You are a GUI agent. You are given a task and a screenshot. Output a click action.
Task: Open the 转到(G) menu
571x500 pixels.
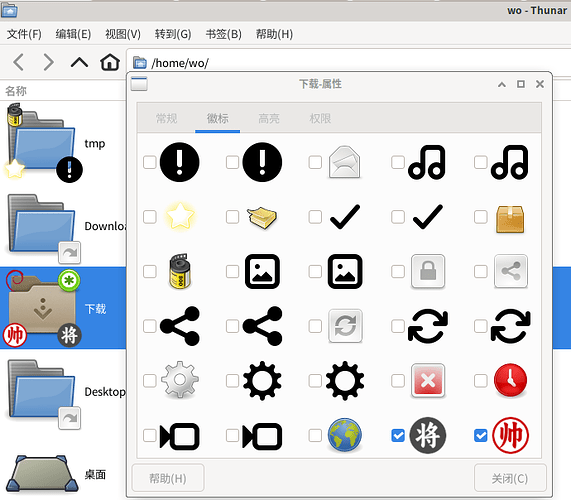click(x=173, y=34)
